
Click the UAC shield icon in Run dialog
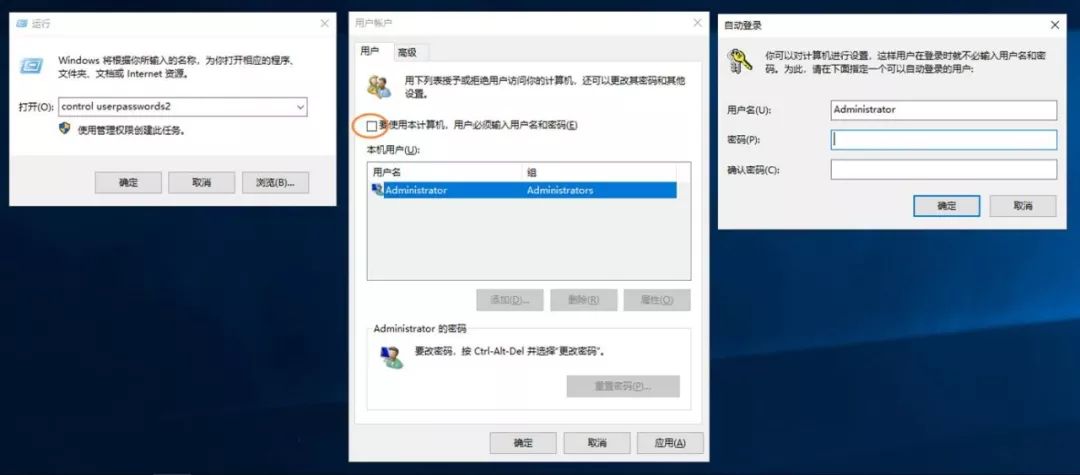pos(64,129)
